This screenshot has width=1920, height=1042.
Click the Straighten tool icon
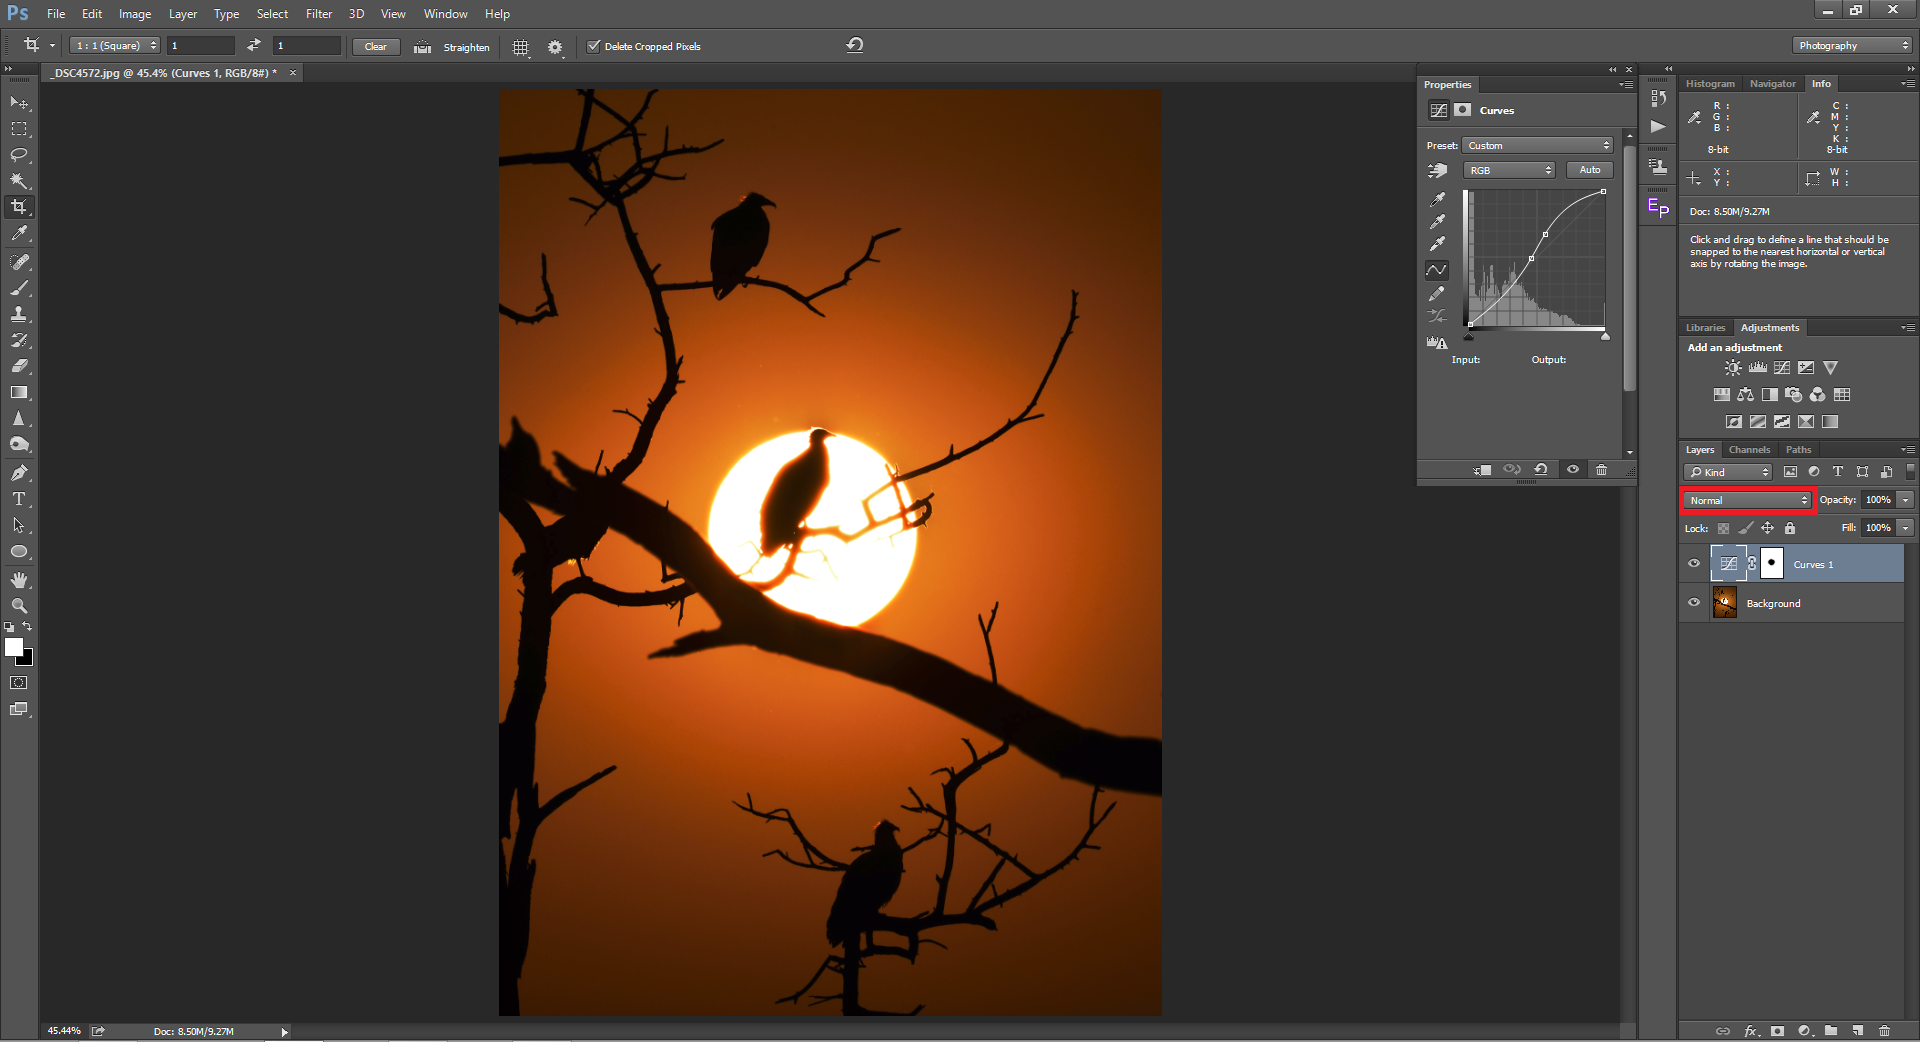[x=423, y=47]
